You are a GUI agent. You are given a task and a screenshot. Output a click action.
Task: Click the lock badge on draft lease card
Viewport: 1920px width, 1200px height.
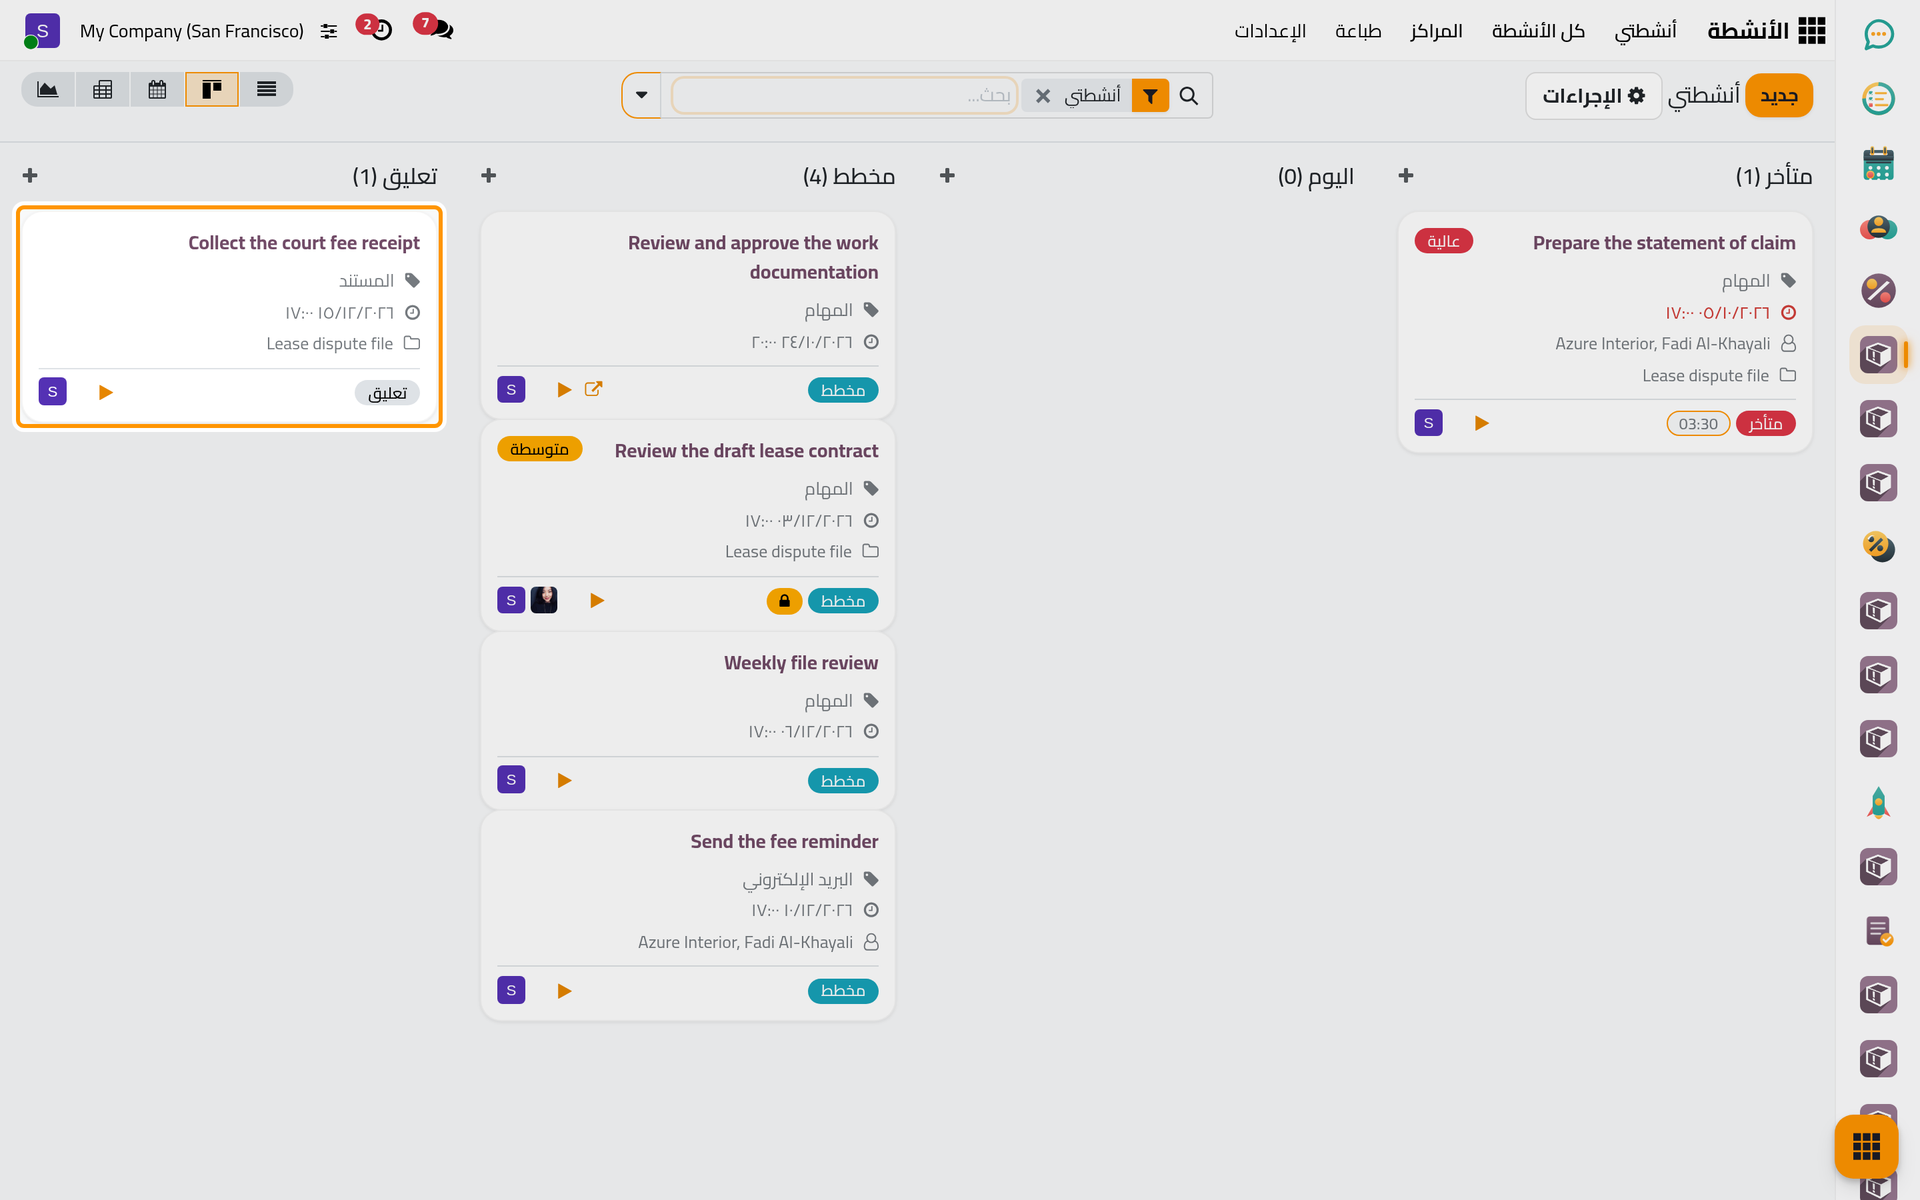pyautogui.click(x=784, y=601)
